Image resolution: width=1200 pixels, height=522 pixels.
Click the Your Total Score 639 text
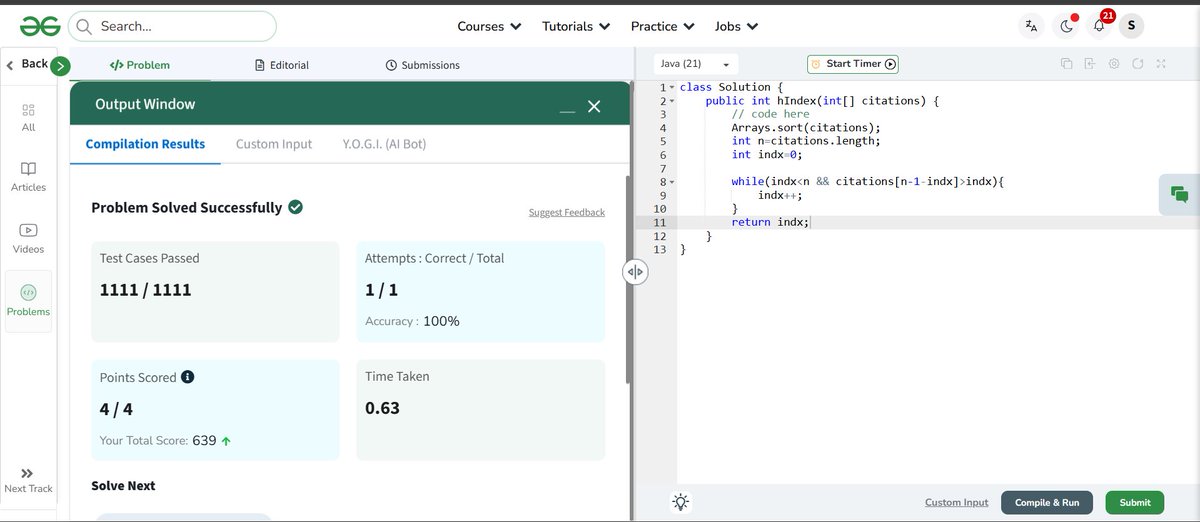(x=165, y=440)
